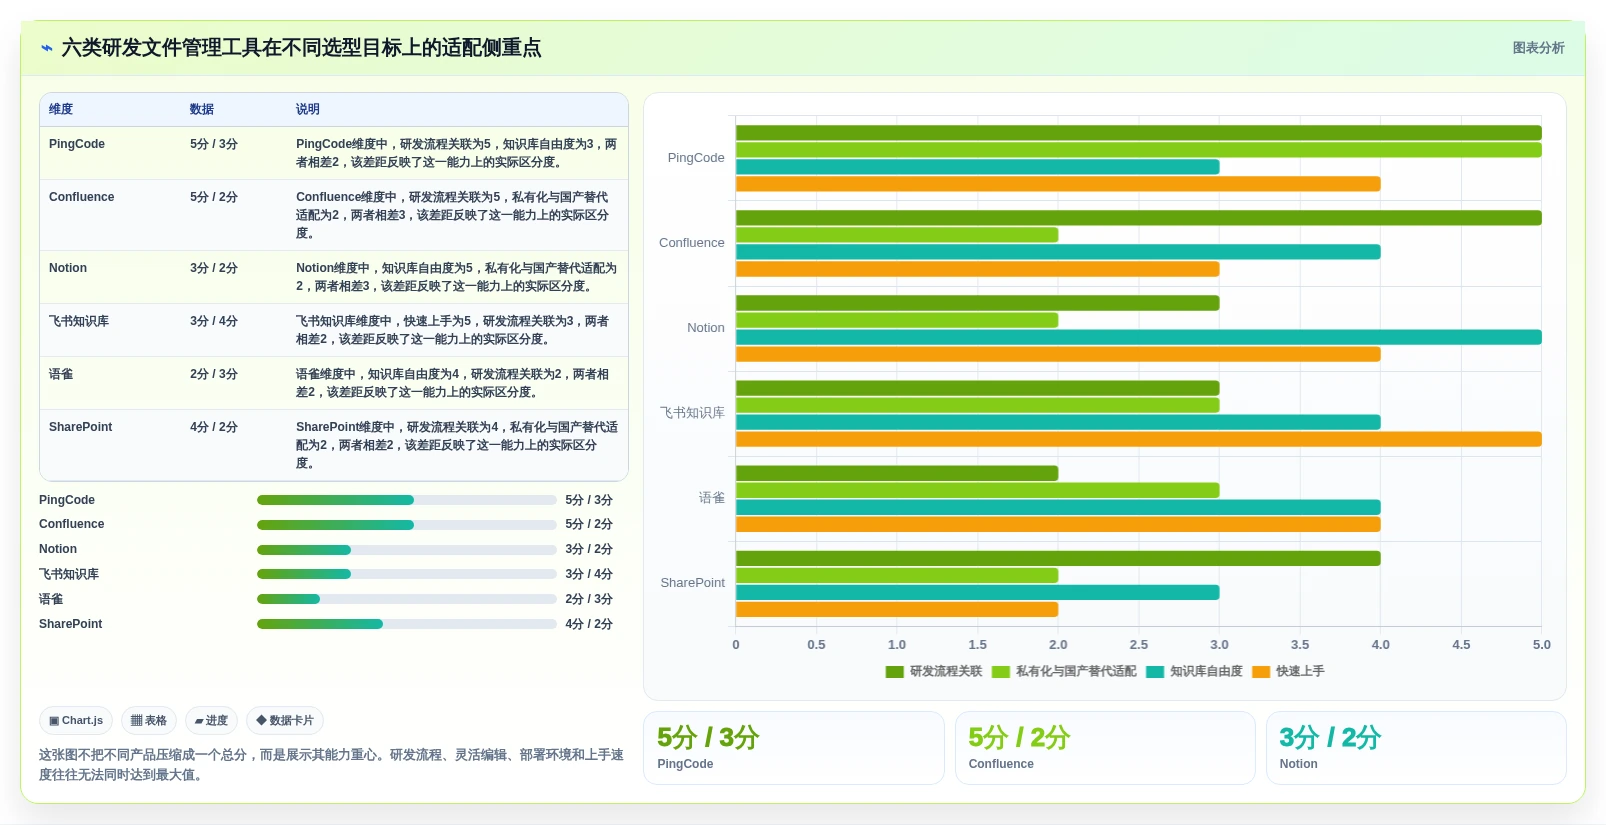Select the PingCode table row name
1606x825 pixels.
[x=77, y=144]
